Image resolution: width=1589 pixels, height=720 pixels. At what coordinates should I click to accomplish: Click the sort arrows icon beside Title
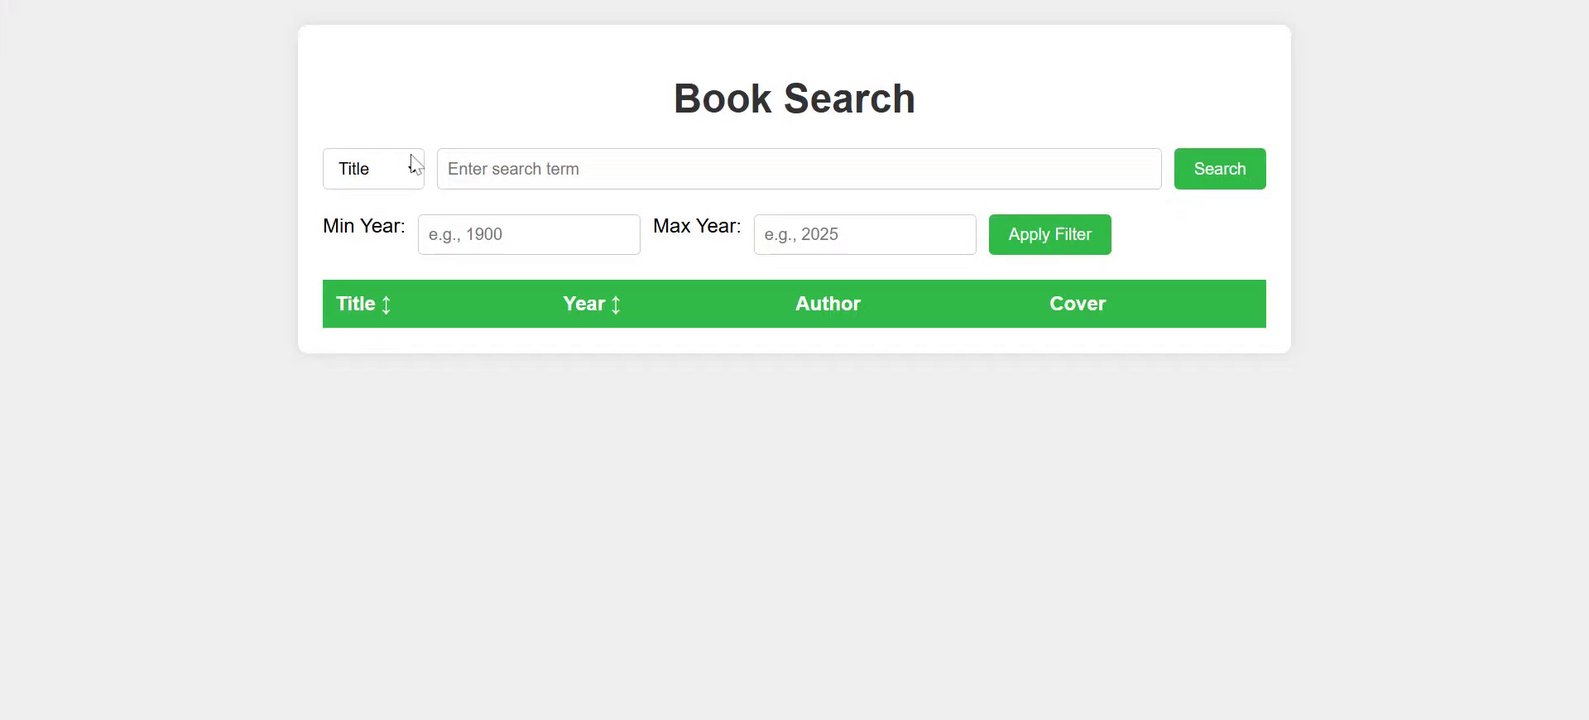(386, 305)
